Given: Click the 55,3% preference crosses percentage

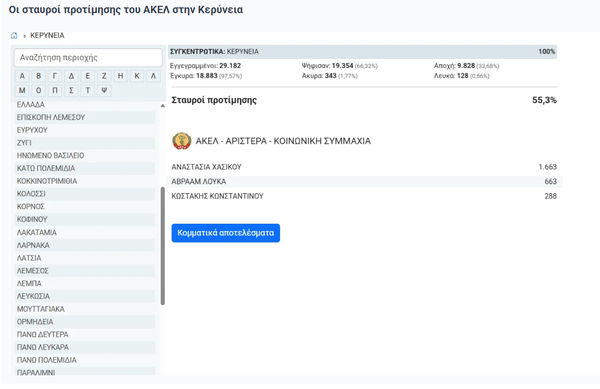Looking at the screenshot, I should coord(545,100).
